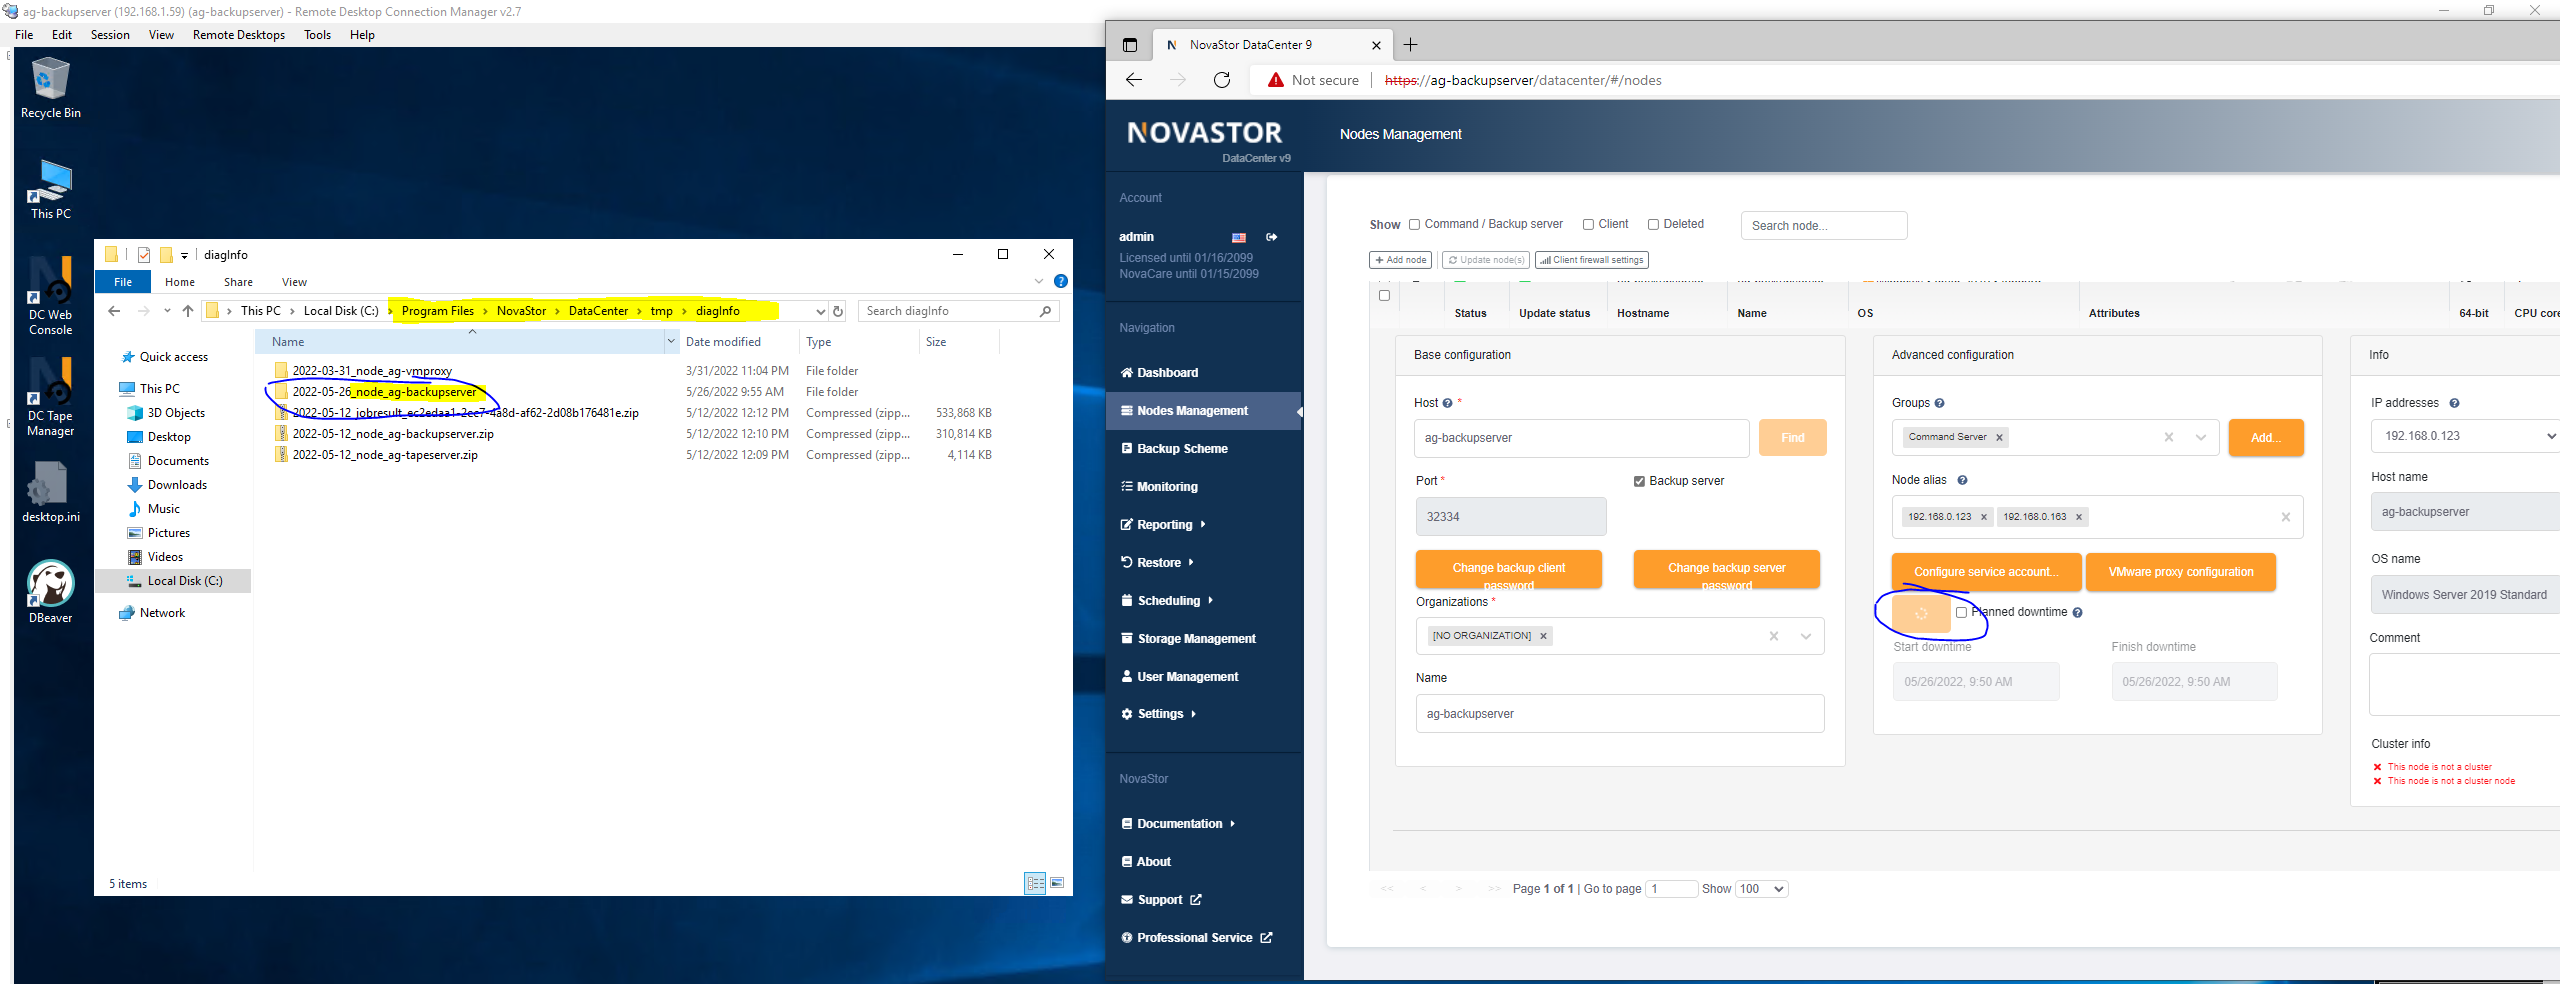Open the Explorer File tab
The image size is (2560, 984).
(x=123, y=282)
